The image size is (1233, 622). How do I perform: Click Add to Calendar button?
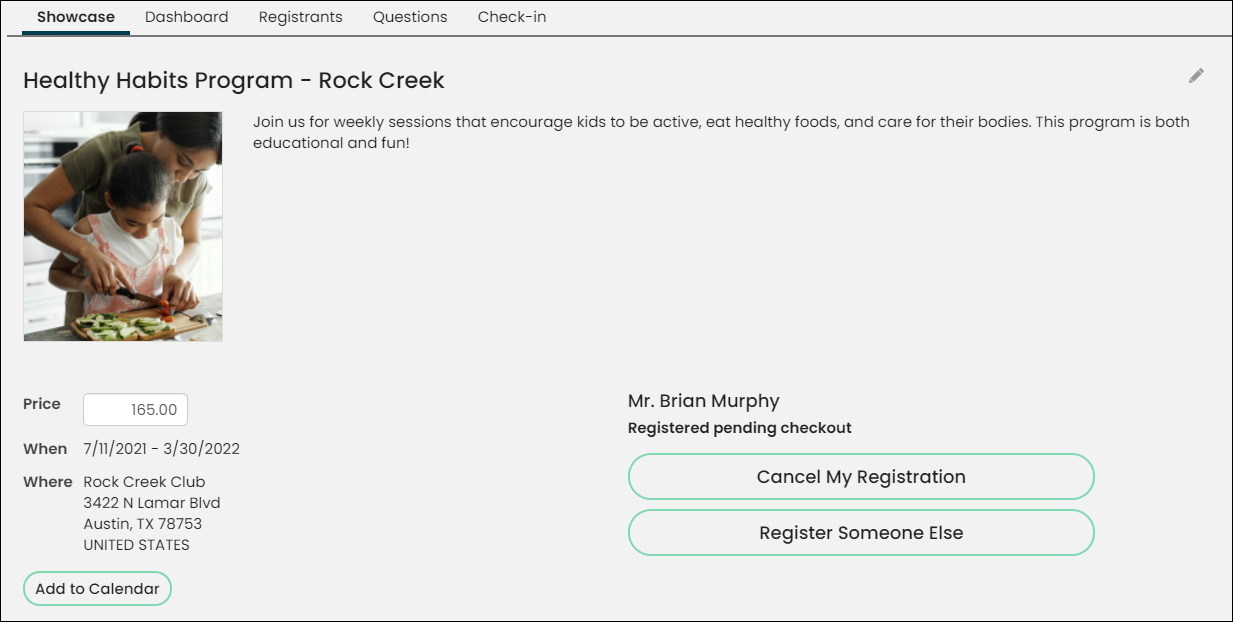click(x=98, y=589)
